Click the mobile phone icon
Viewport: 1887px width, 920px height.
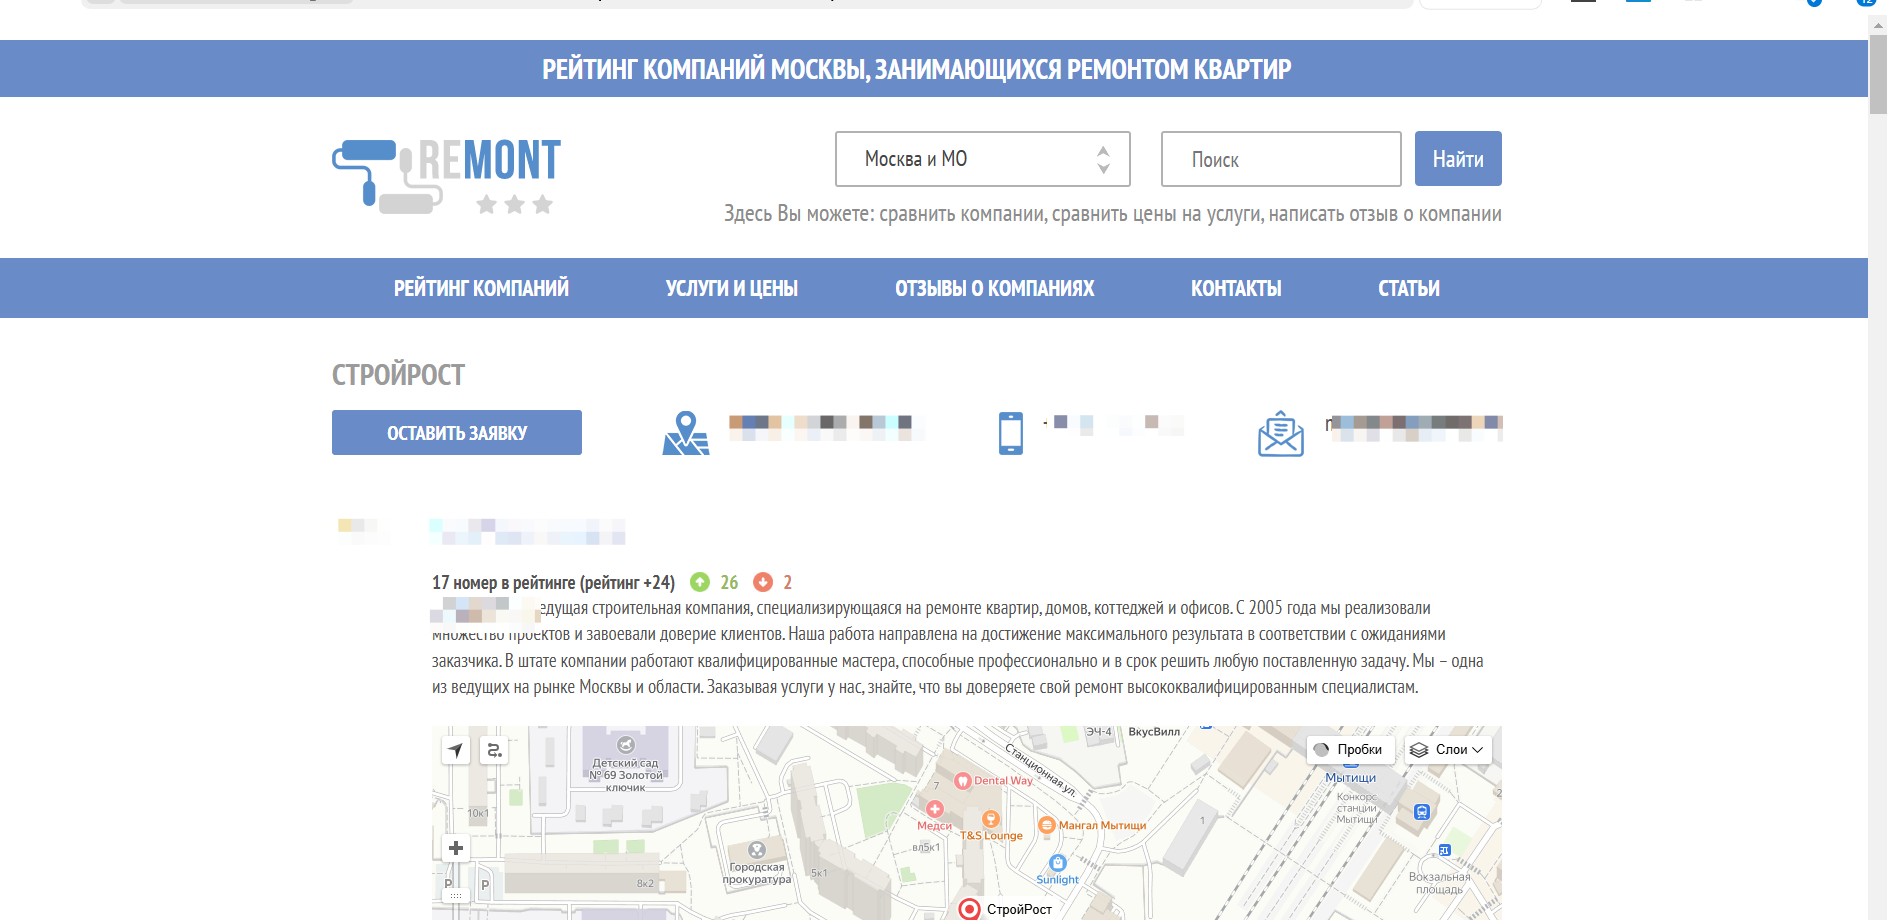tap(1011, 433)
